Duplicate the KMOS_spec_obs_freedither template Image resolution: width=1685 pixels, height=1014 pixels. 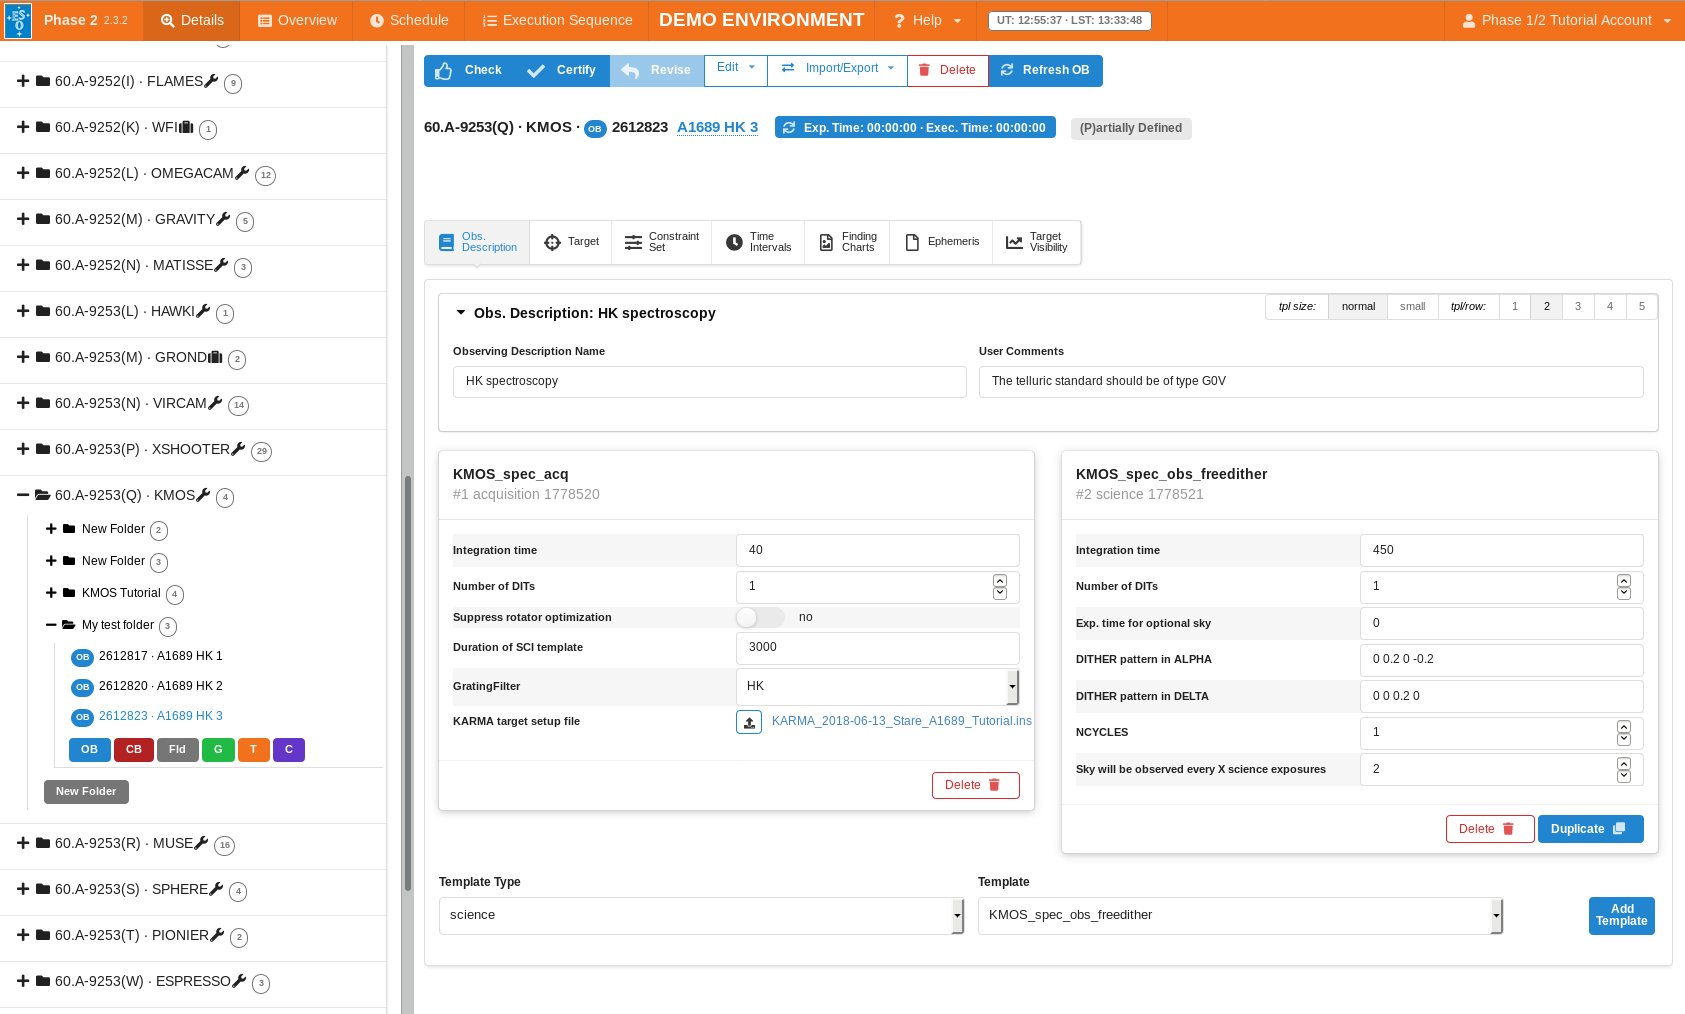pos(1589,829)
